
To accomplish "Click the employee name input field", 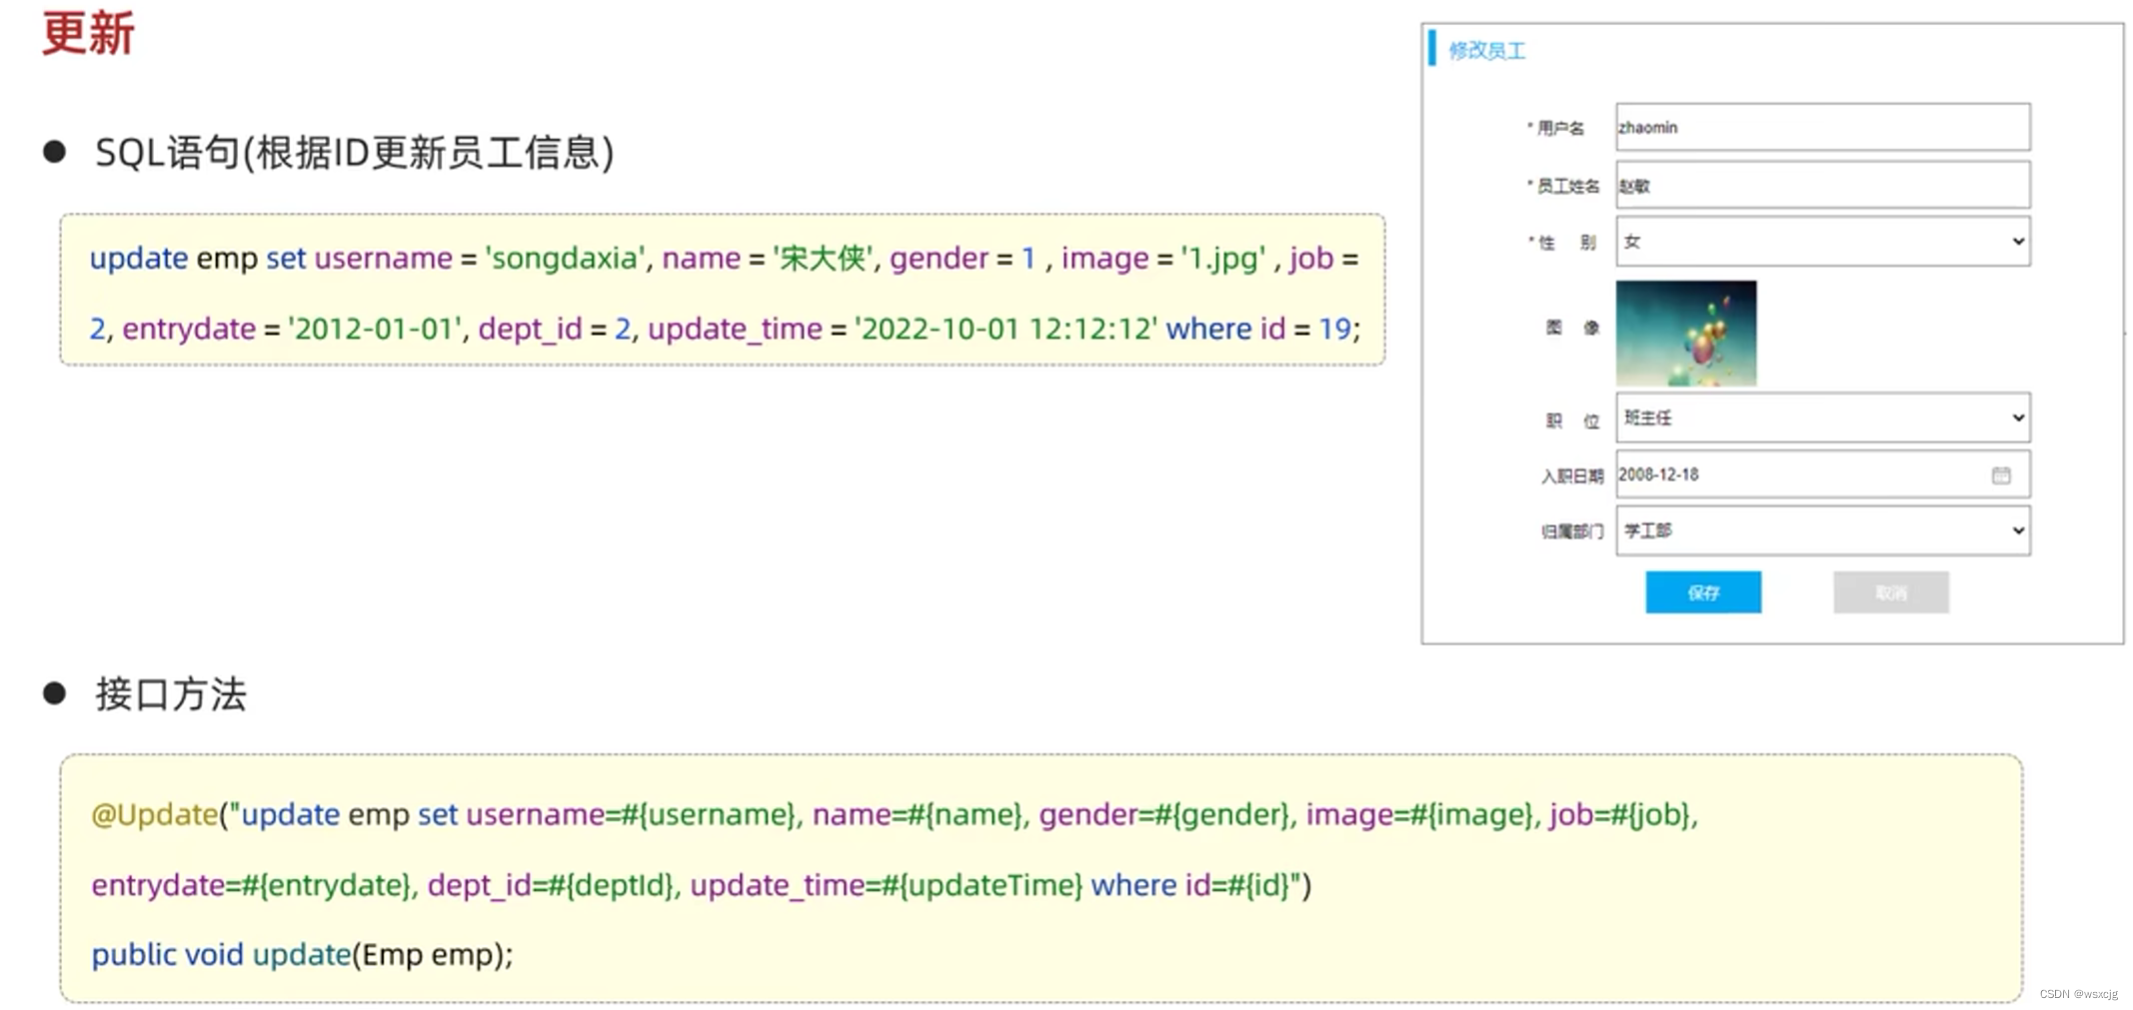I will coord(1822,185).
